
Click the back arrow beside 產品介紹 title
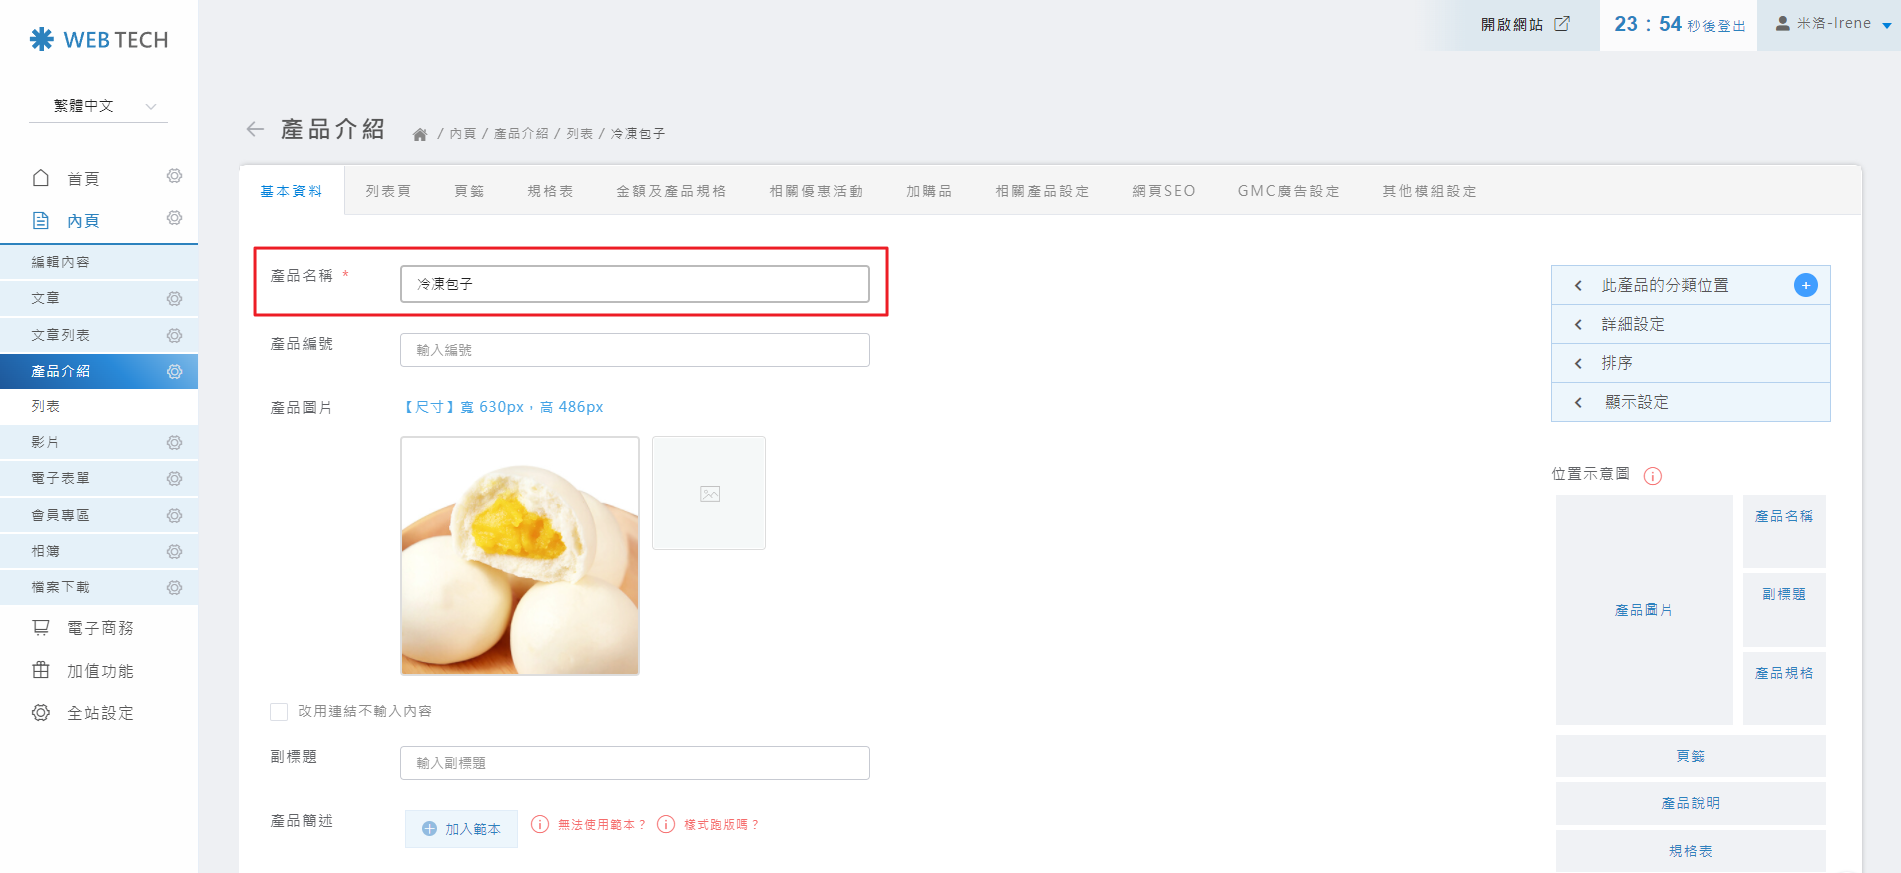[255, 129]
